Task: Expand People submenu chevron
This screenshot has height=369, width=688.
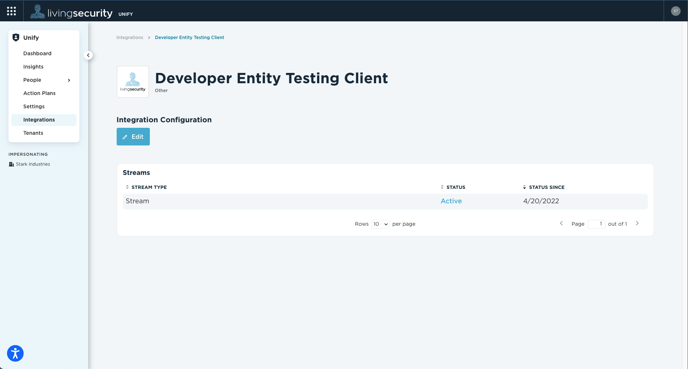Action: click(x=69, y=80)
